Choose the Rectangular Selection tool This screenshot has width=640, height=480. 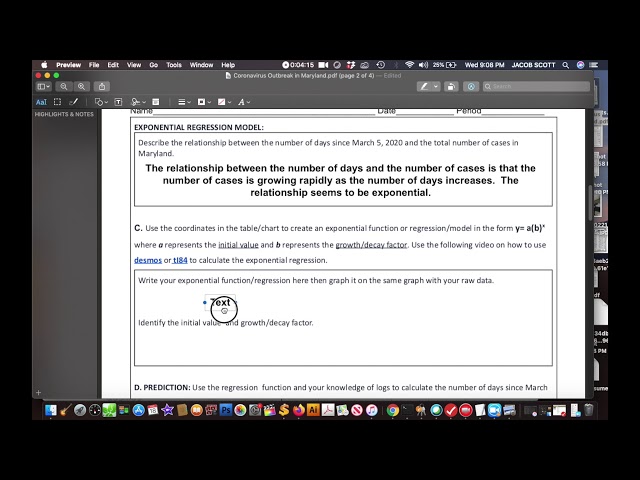coord(57,102)
